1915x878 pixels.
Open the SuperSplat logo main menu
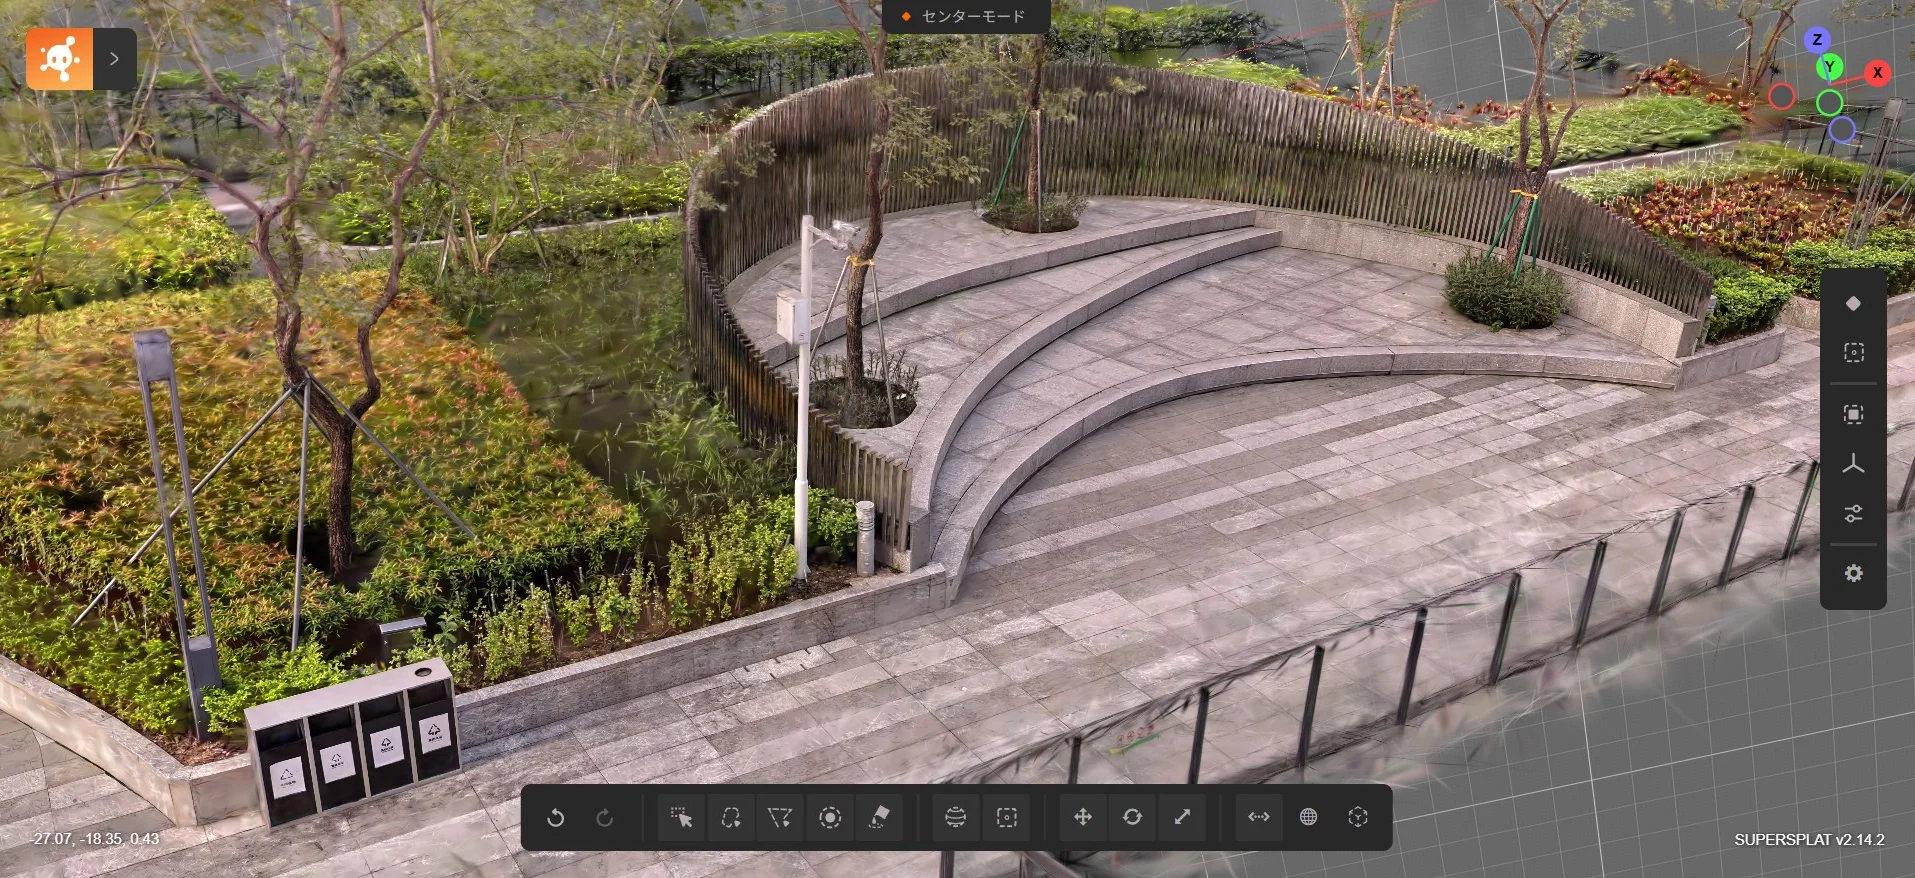(60, 59)
